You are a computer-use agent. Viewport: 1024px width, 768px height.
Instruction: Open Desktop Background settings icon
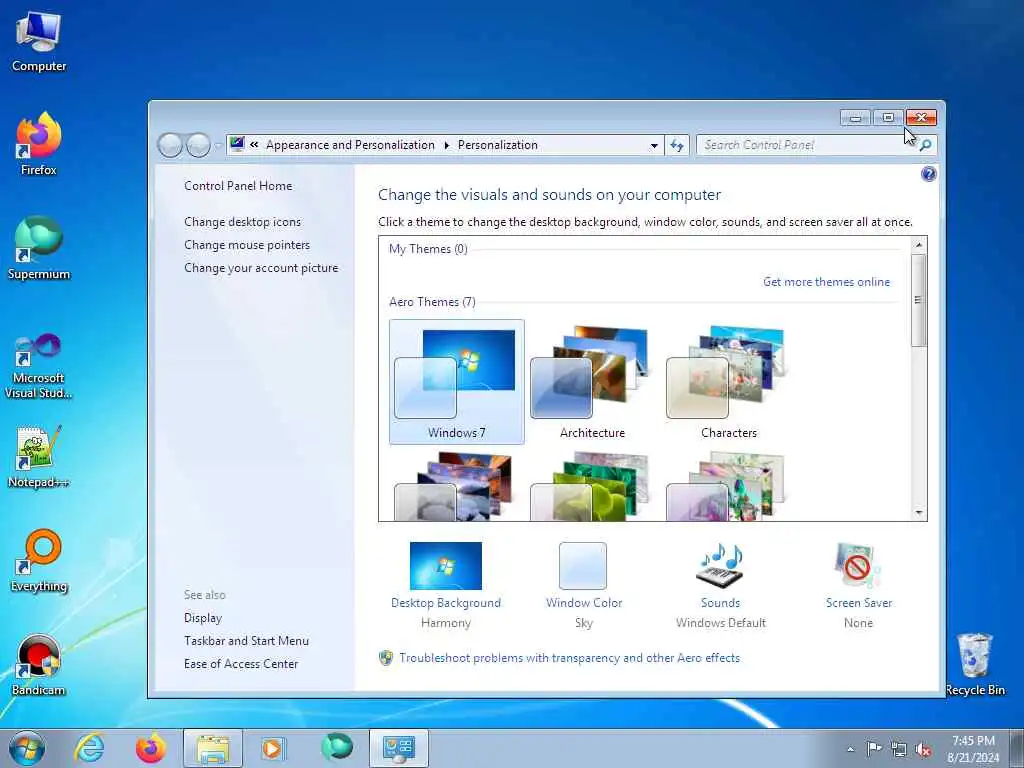click(x=446, y=566)
